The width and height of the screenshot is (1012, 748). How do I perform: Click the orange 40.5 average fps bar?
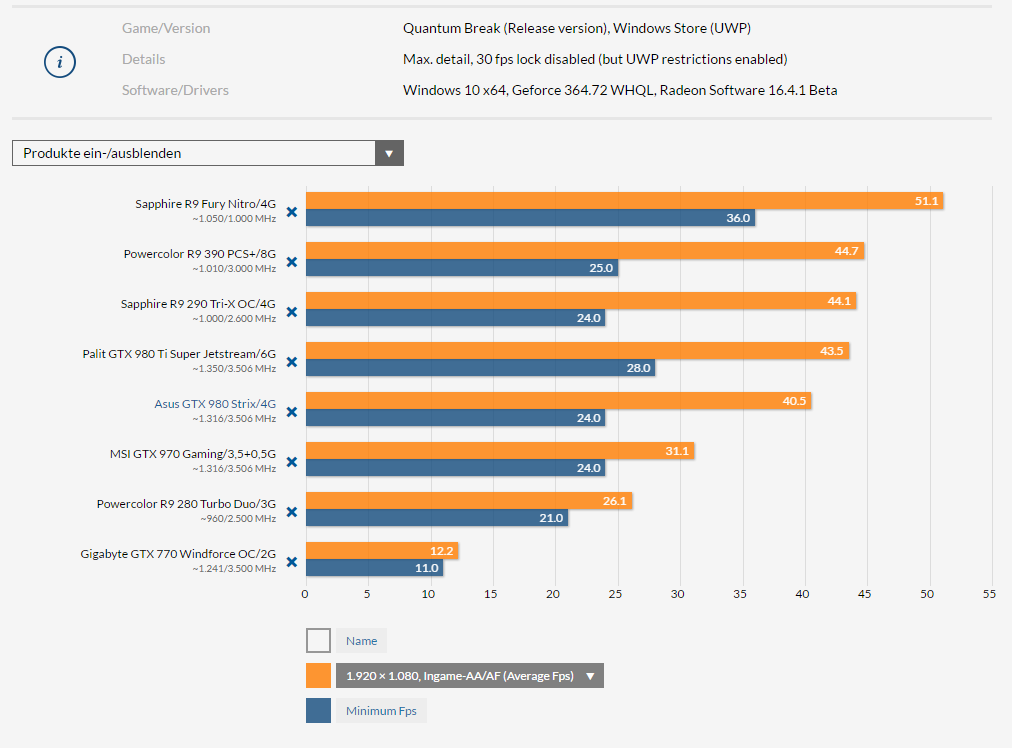(559, 401)
